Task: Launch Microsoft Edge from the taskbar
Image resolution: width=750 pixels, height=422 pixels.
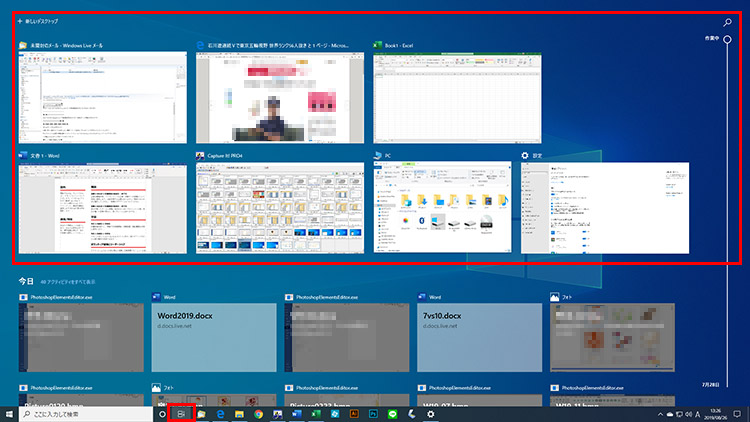Action: (220, 413)
